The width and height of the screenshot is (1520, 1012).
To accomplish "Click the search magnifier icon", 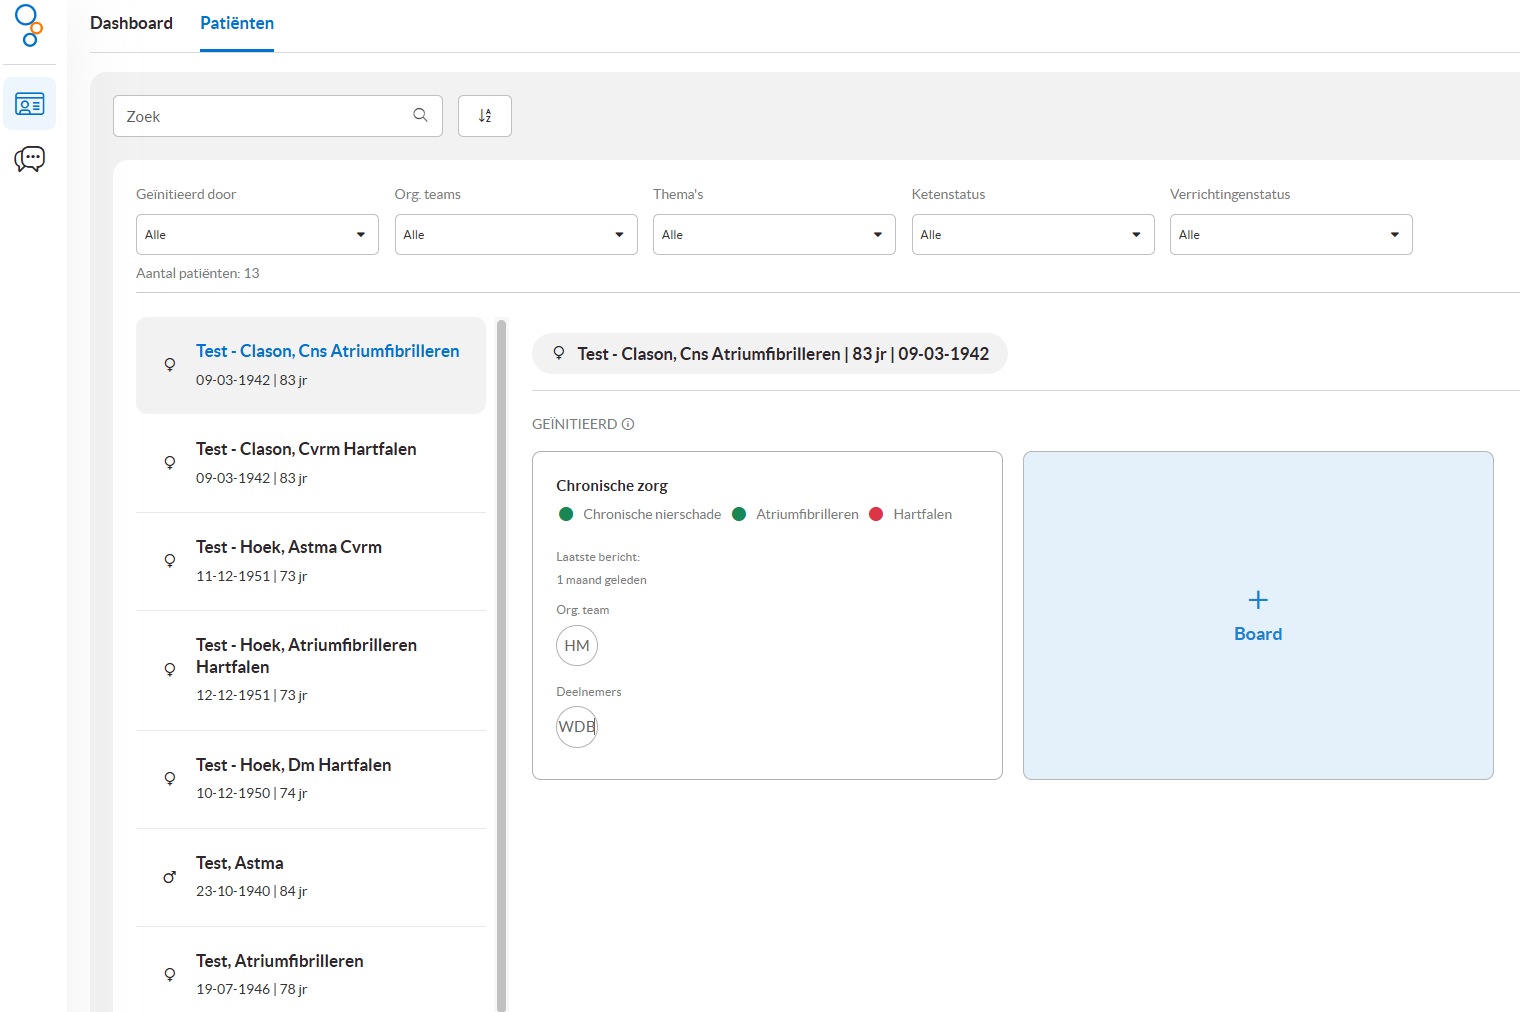I will [420, 116].
